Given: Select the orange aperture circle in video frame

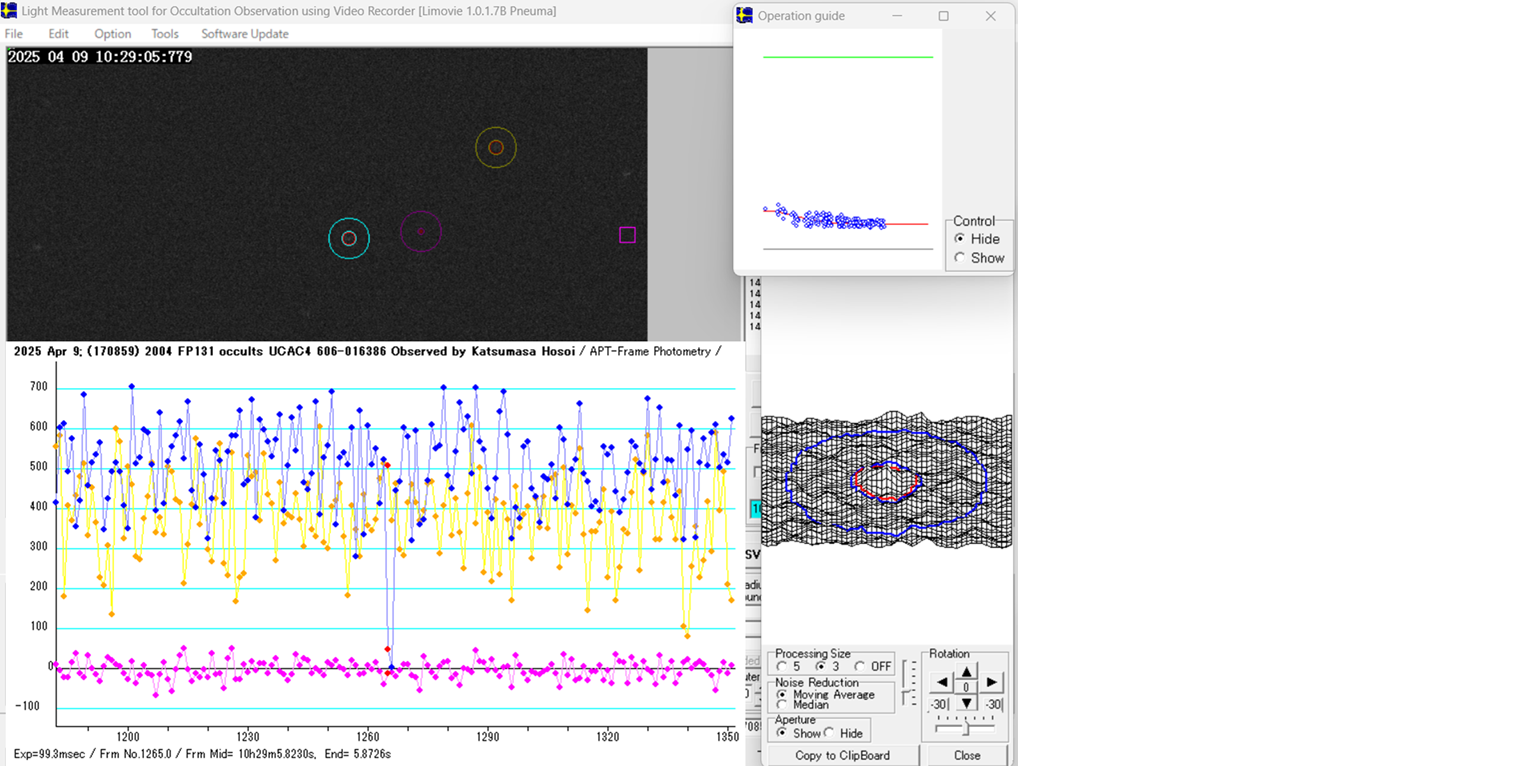Looking at the screenshot, I should [x=495, y=147].
